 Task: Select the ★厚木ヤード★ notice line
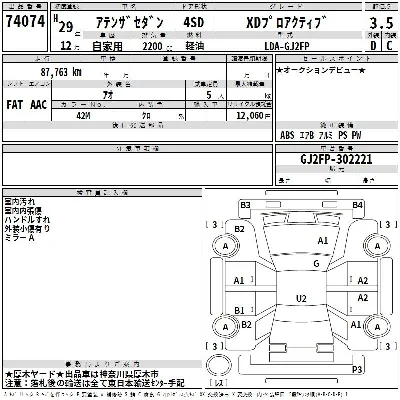click(82, 374)
